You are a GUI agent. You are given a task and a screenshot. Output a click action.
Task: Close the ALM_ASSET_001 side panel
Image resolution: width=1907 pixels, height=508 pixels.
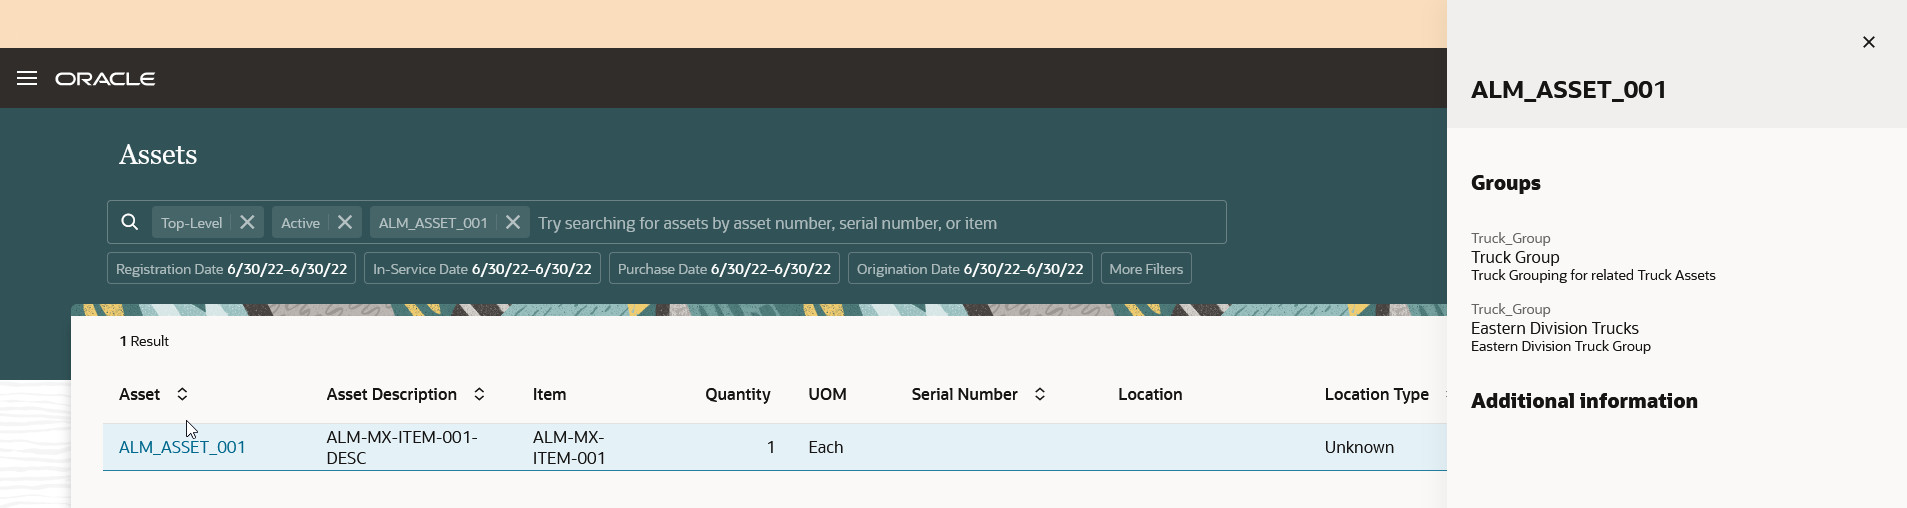(x=1868, y=42)
